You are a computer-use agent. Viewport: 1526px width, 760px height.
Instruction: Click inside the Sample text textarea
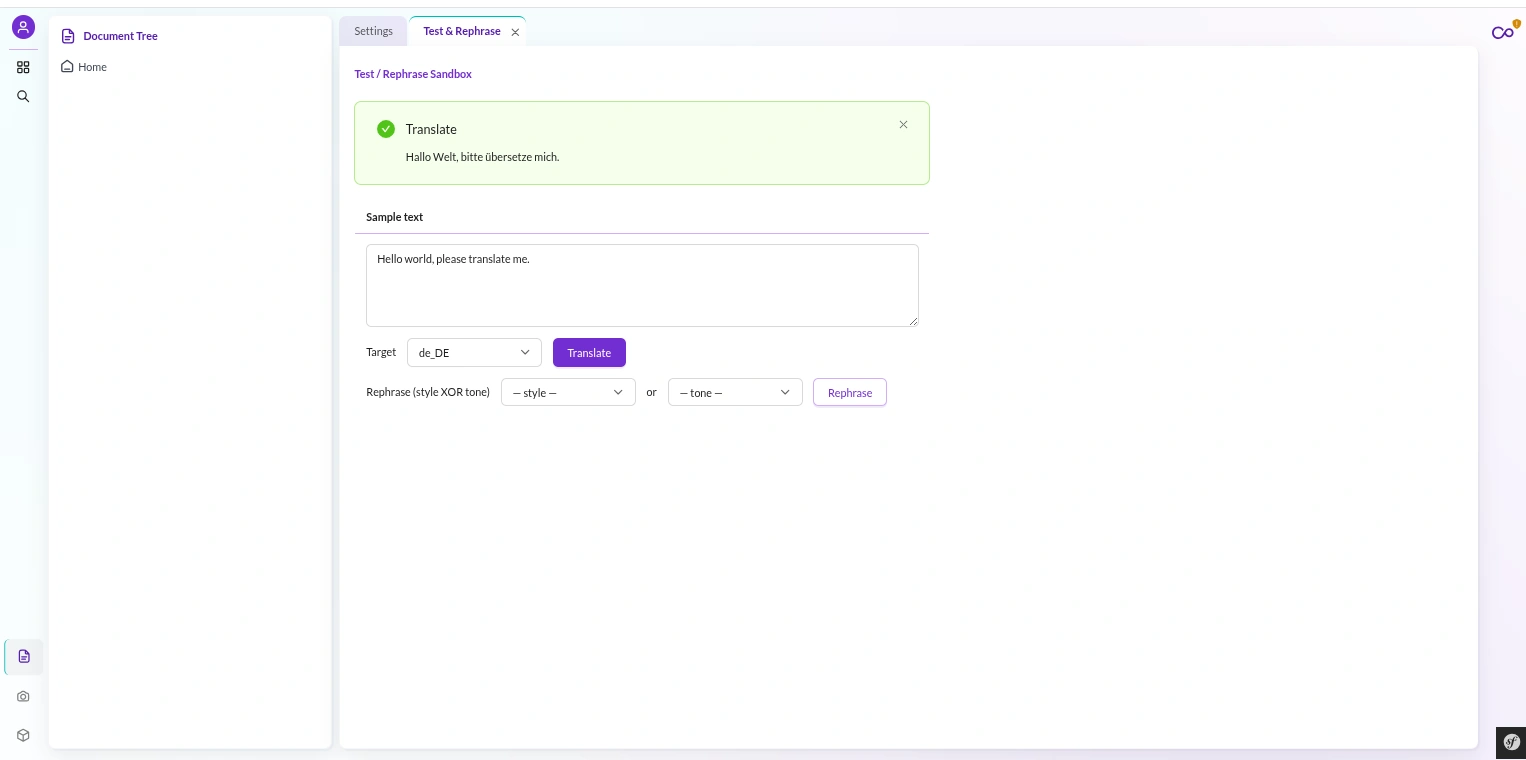(642, 285)
